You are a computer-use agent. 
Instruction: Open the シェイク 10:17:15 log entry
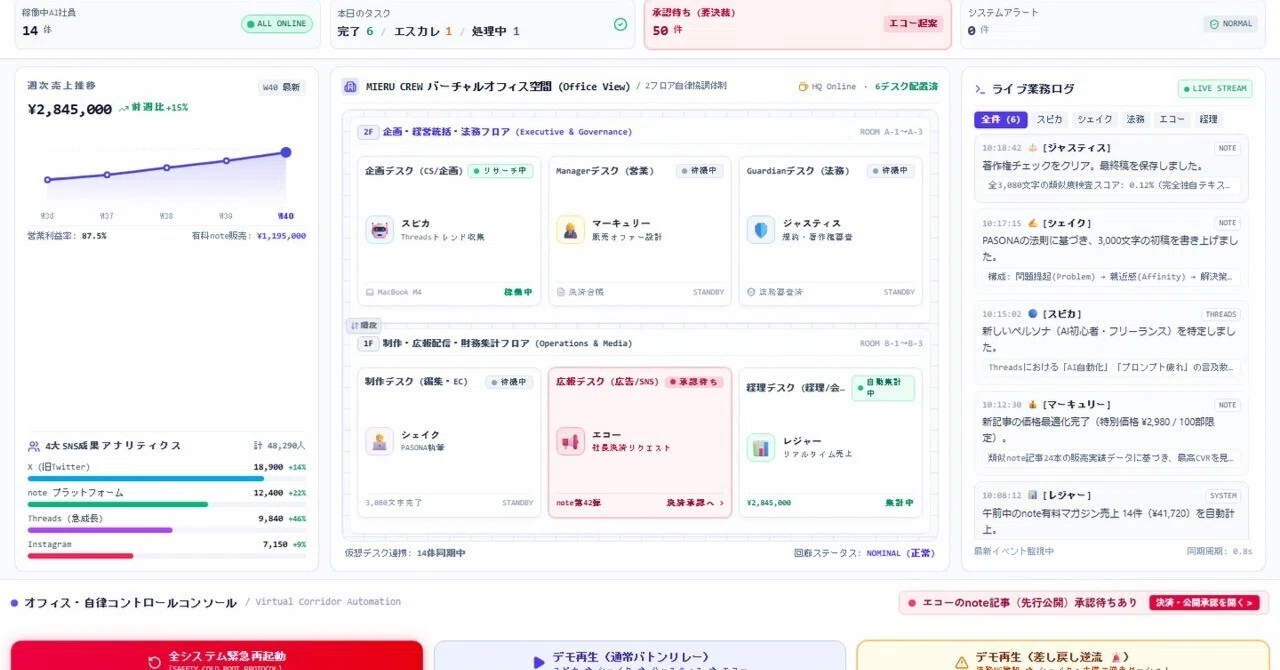(1110, 251)
